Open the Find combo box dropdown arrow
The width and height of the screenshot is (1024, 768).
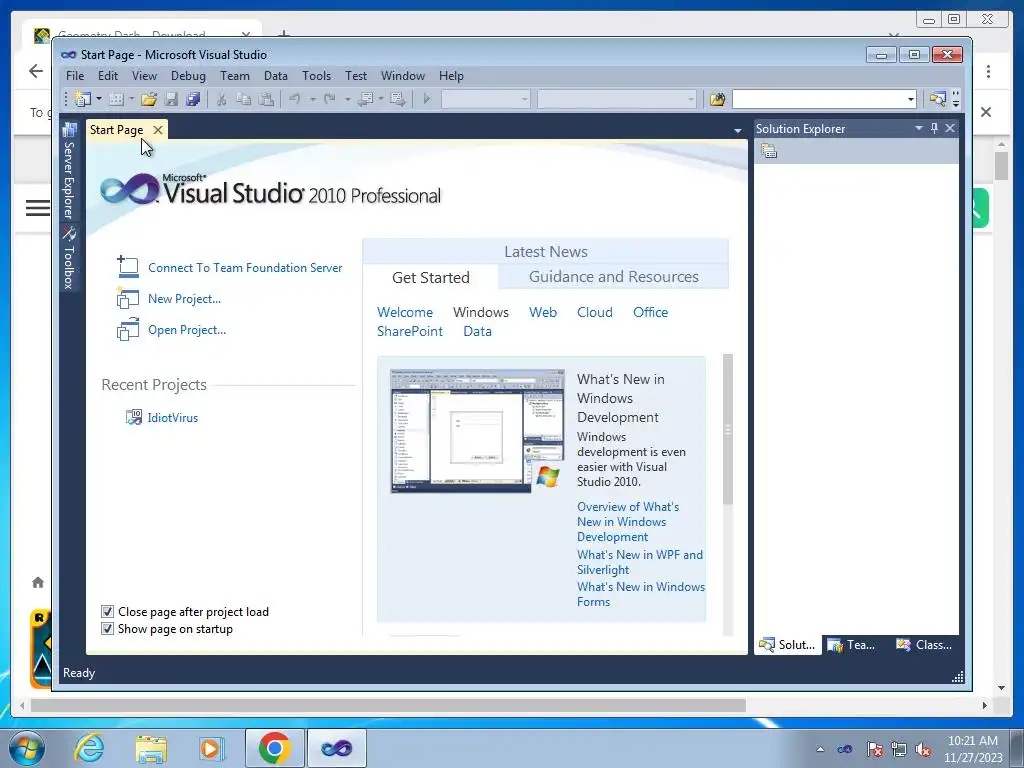911,99
